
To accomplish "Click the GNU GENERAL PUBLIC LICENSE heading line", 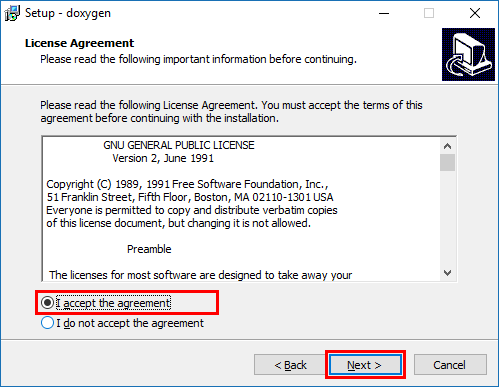I will [x=179, y=145].
